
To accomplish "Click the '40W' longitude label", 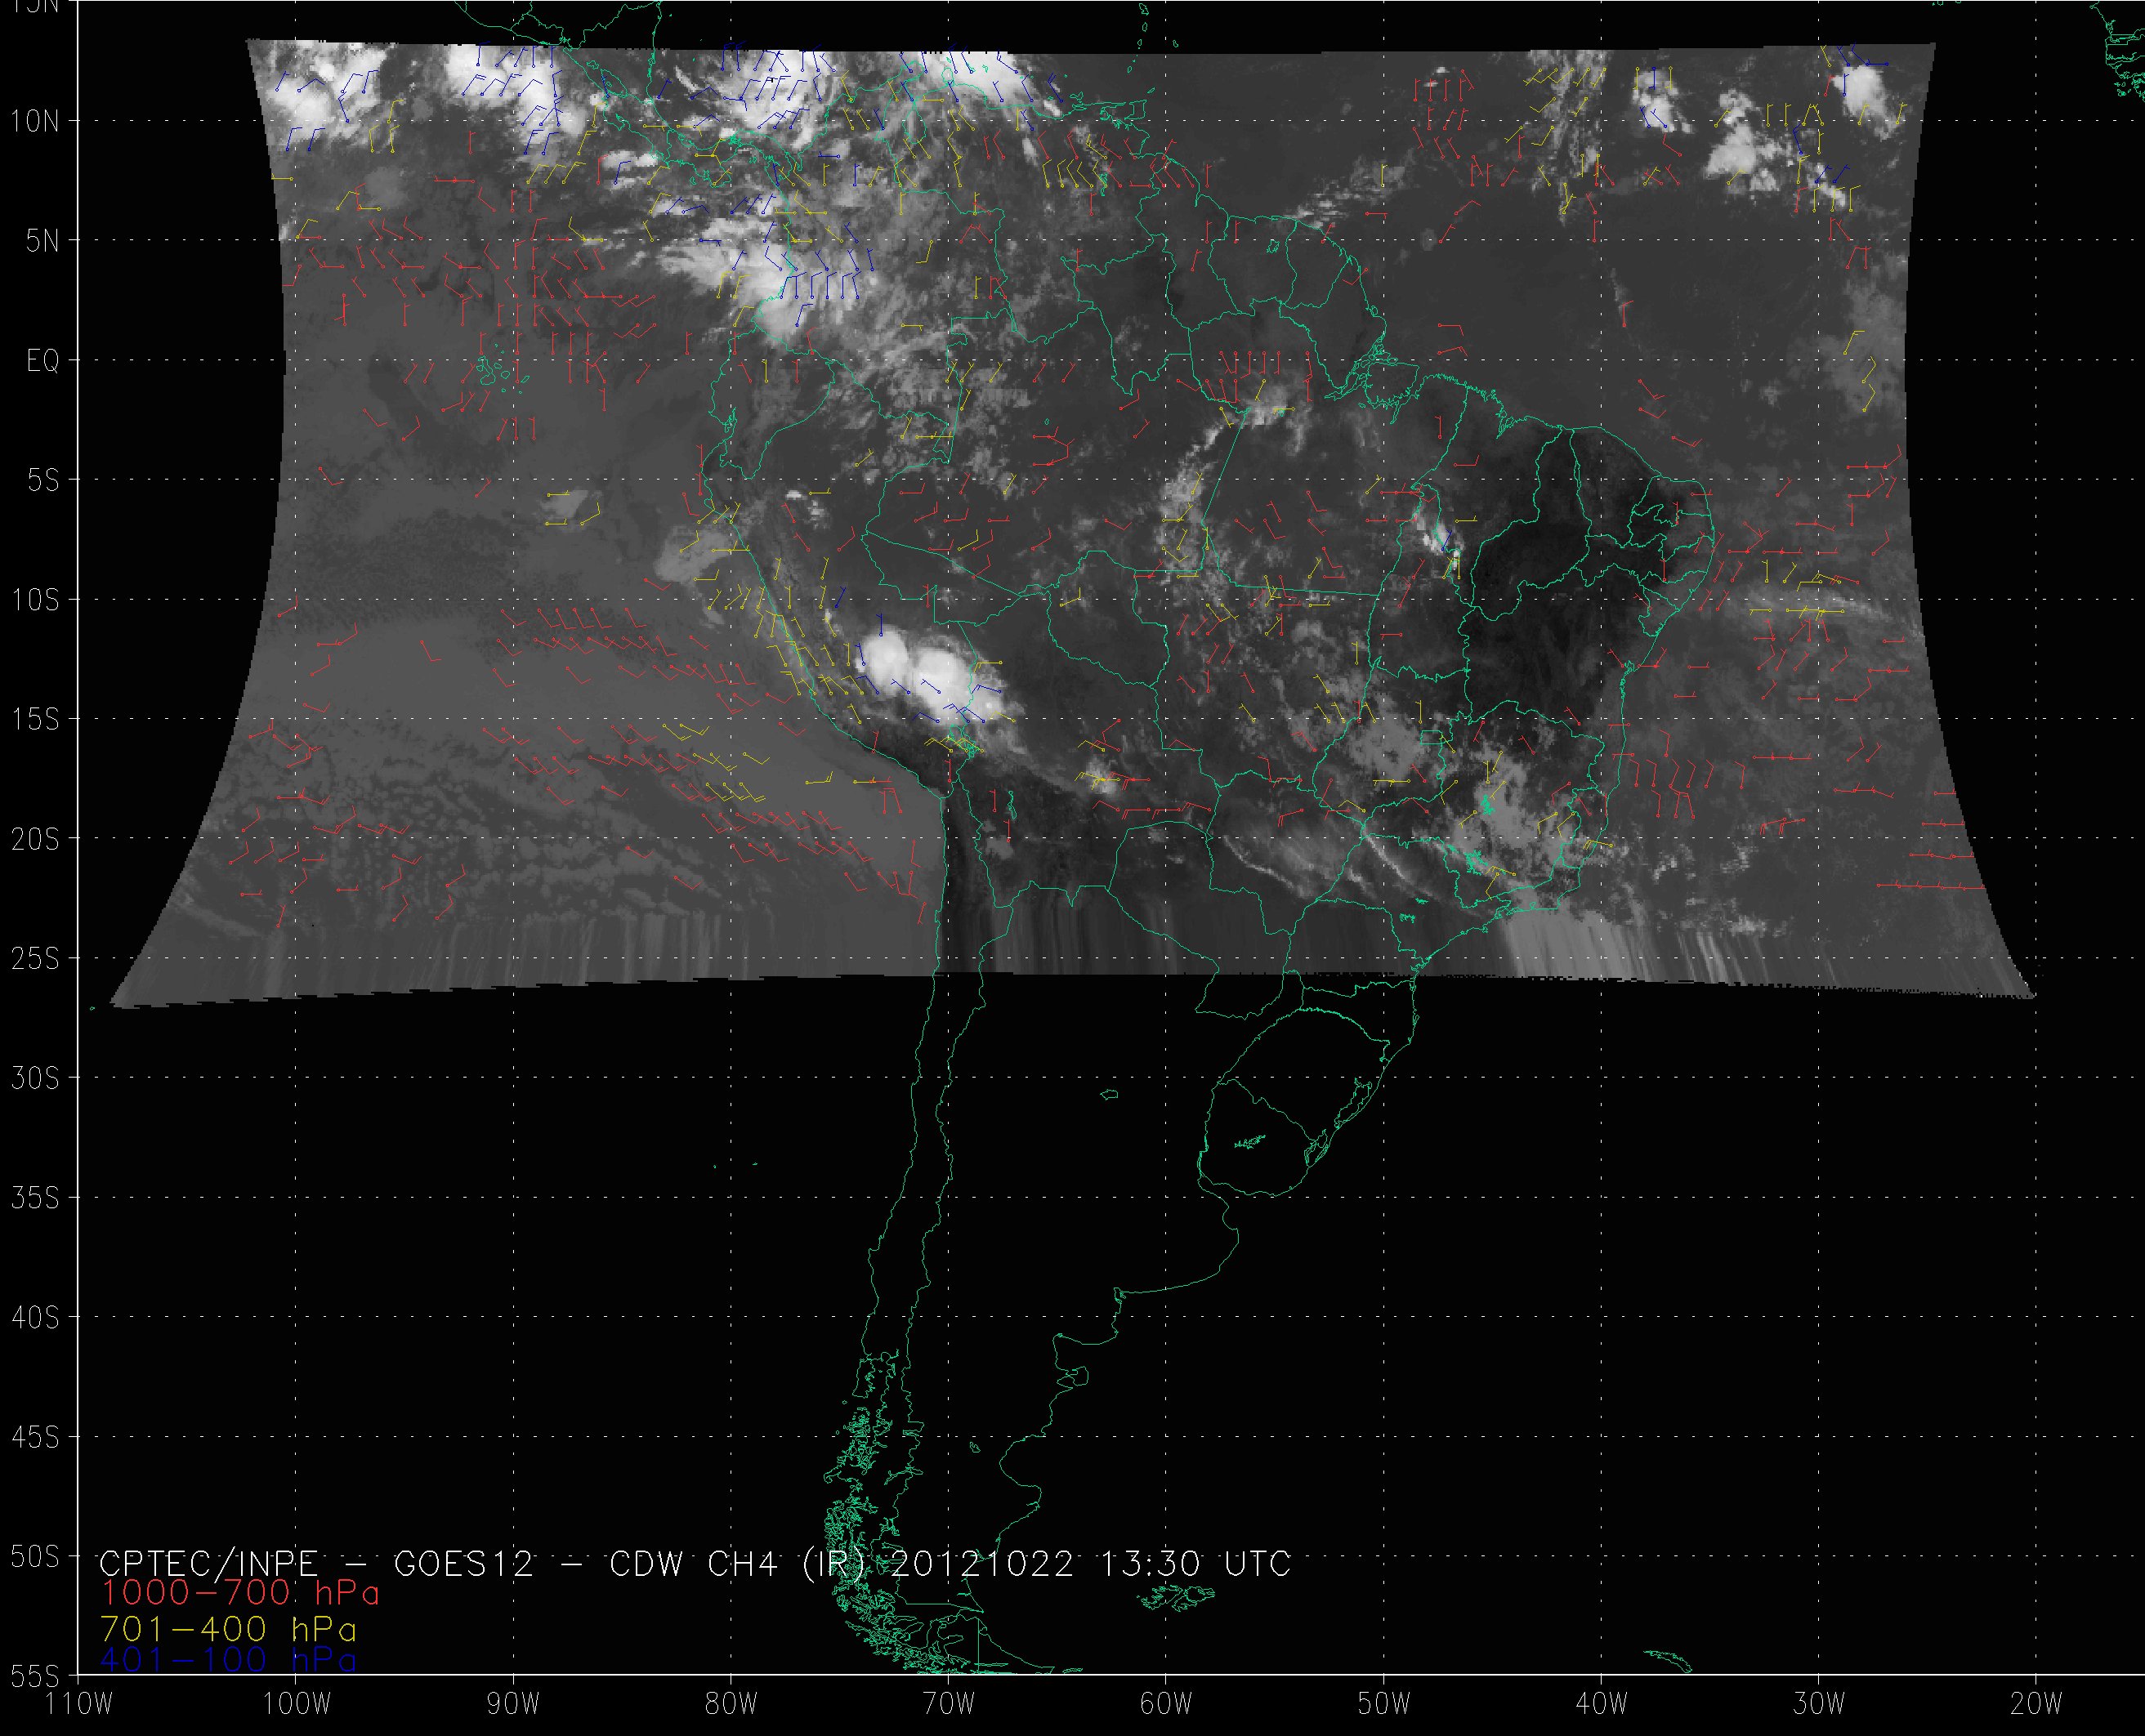I will pyautogui.click(x=1602, y=1704).
